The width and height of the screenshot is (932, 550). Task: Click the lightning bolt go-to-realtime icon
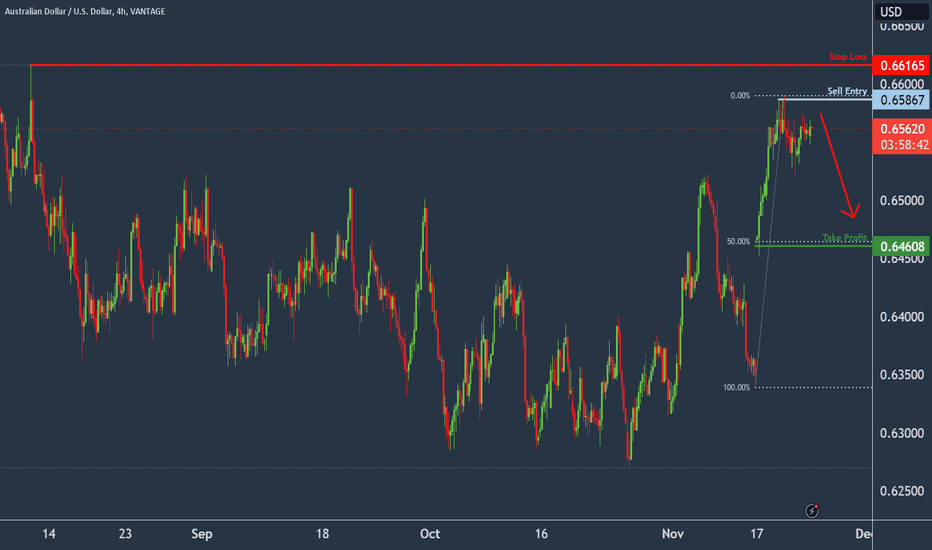point(812,511)
